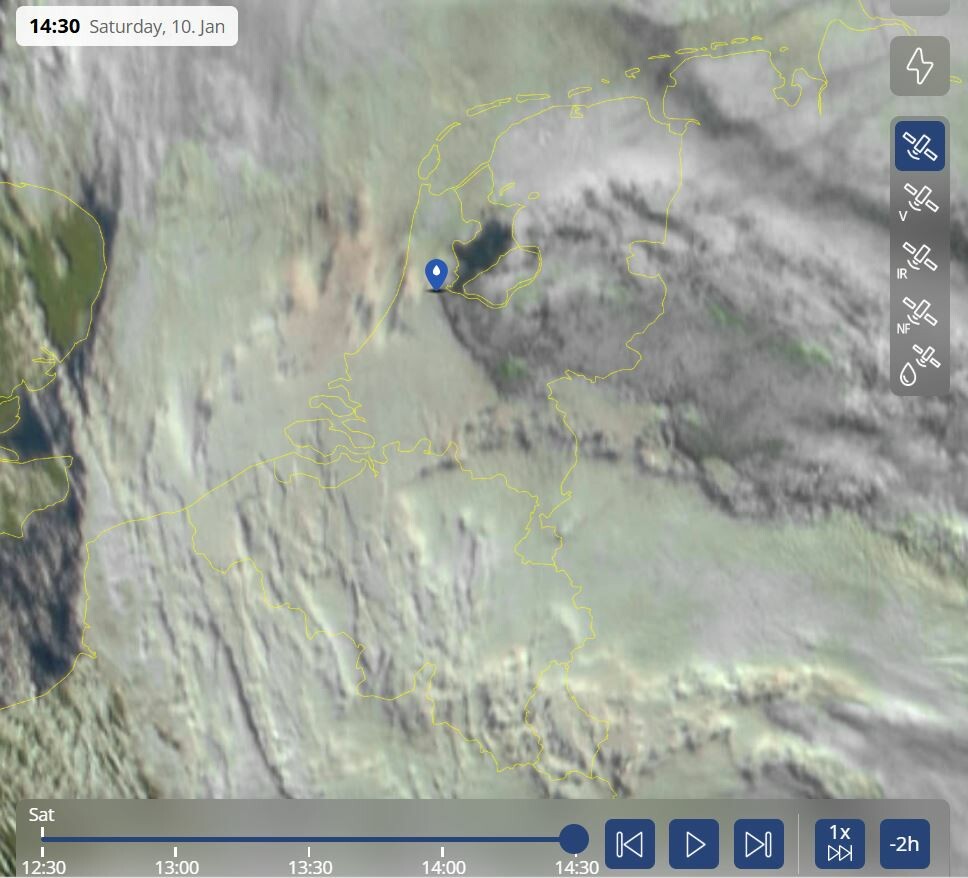Jump to 13:00 on the timeline
Viewport: 968px width, 878px height.
coord(177,868)
